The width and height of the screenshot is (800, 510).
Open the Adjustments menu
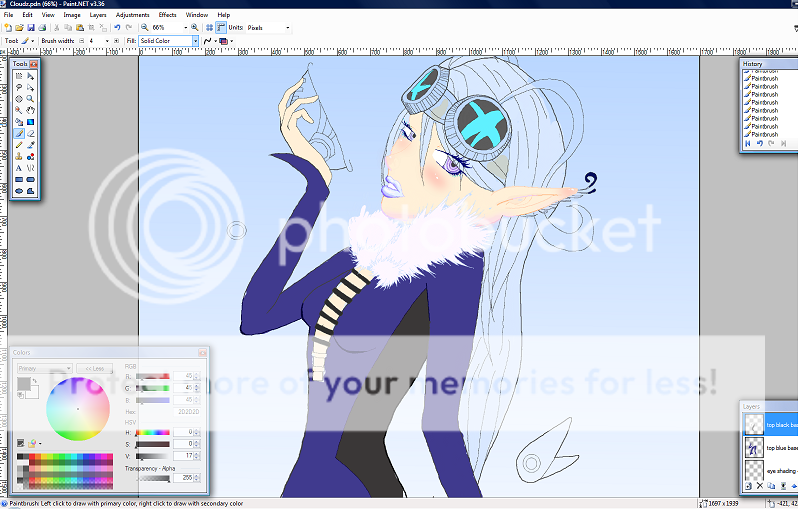click(132, 15)
